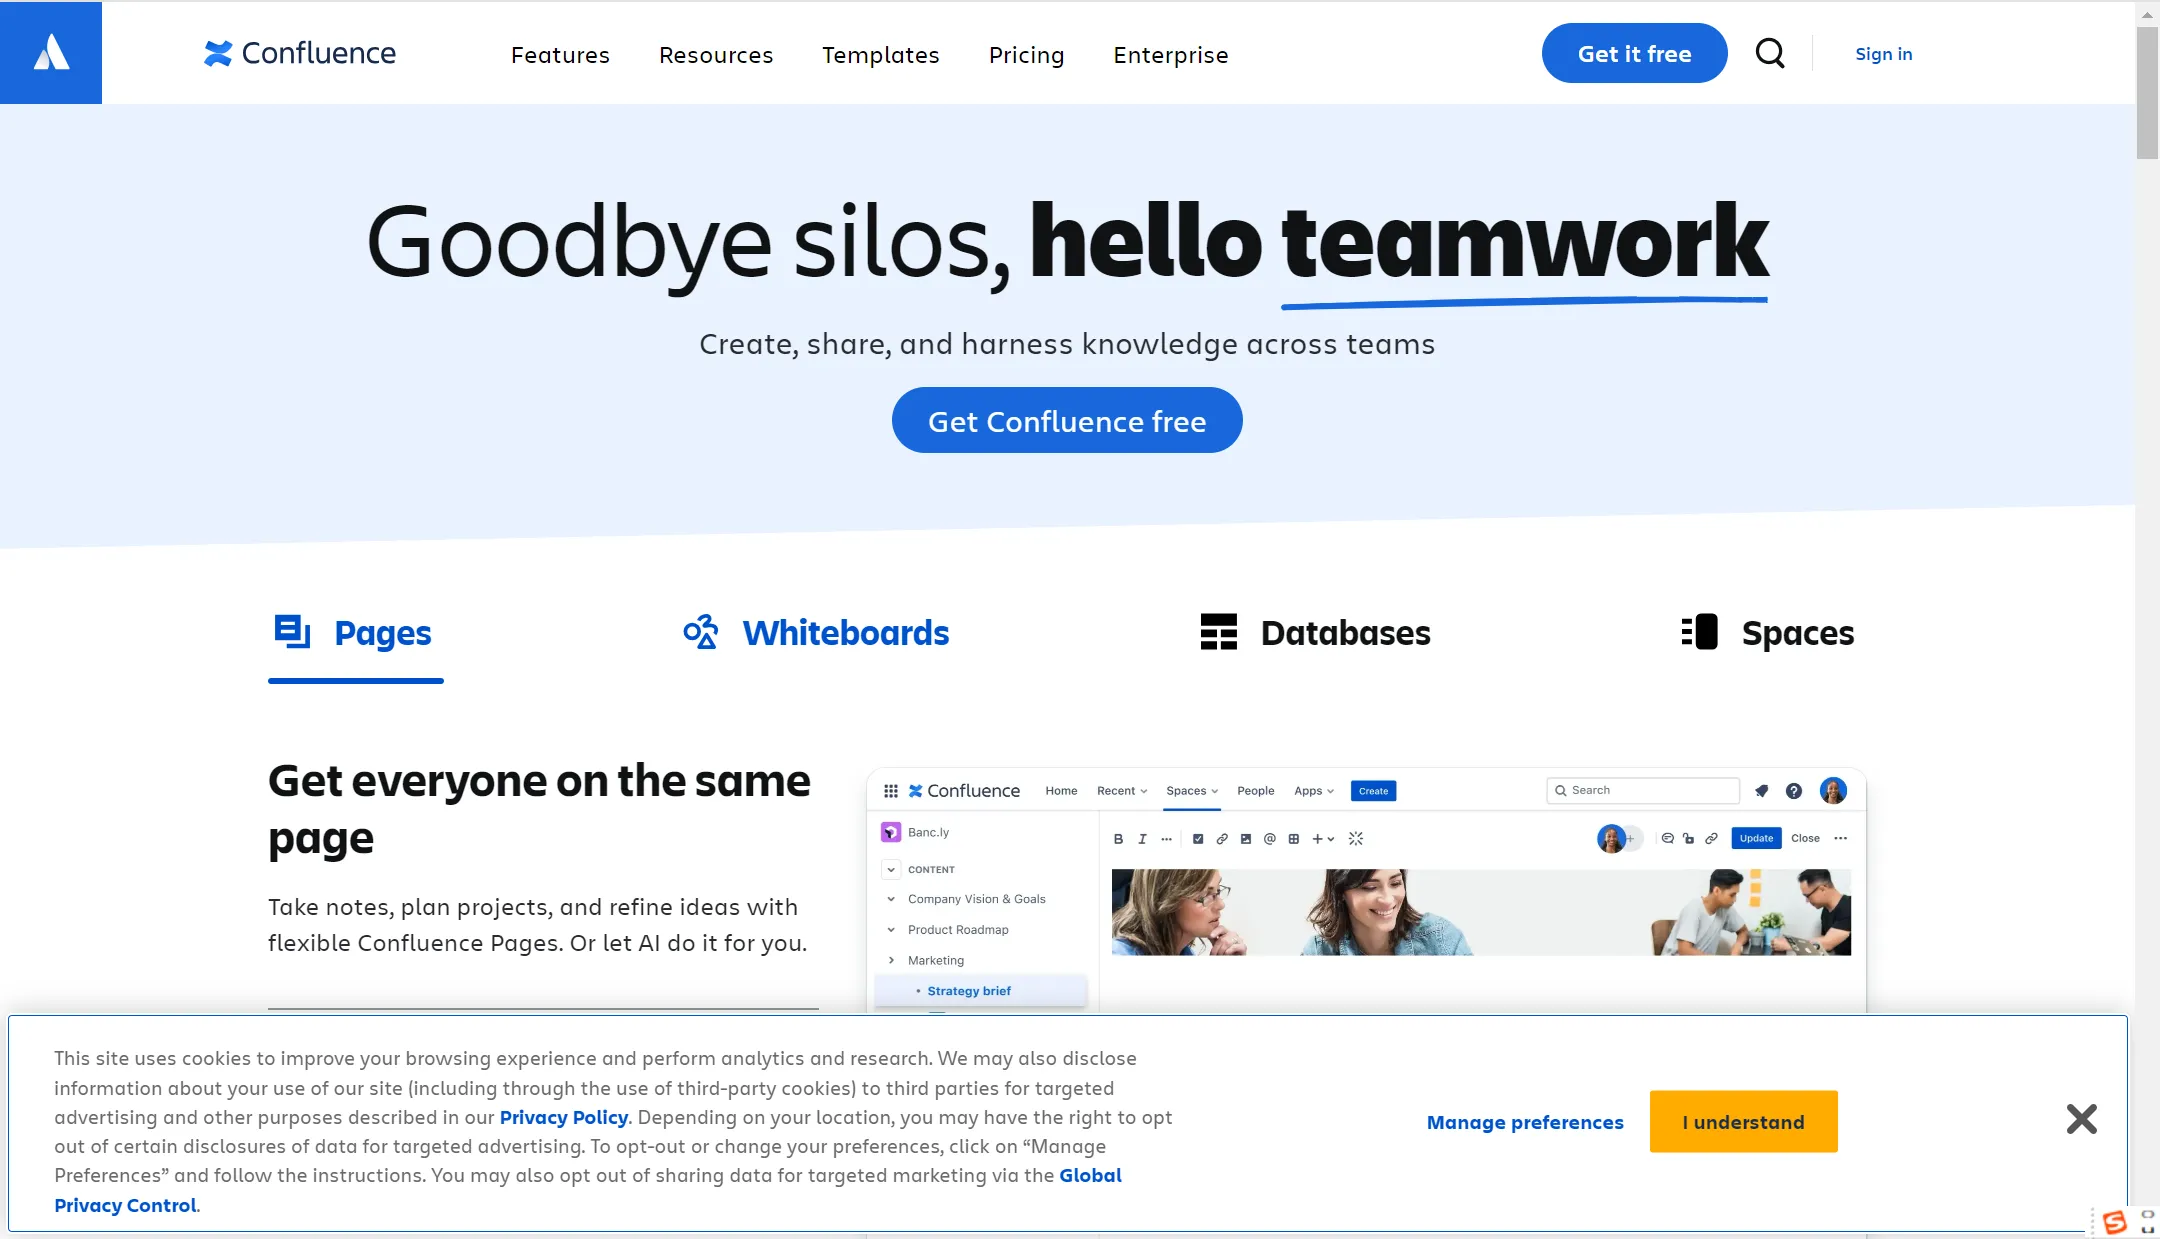This screenshot has width=2160, height=1239.
Task: Click Get Confluence free button
Action: pos(1067,420)
